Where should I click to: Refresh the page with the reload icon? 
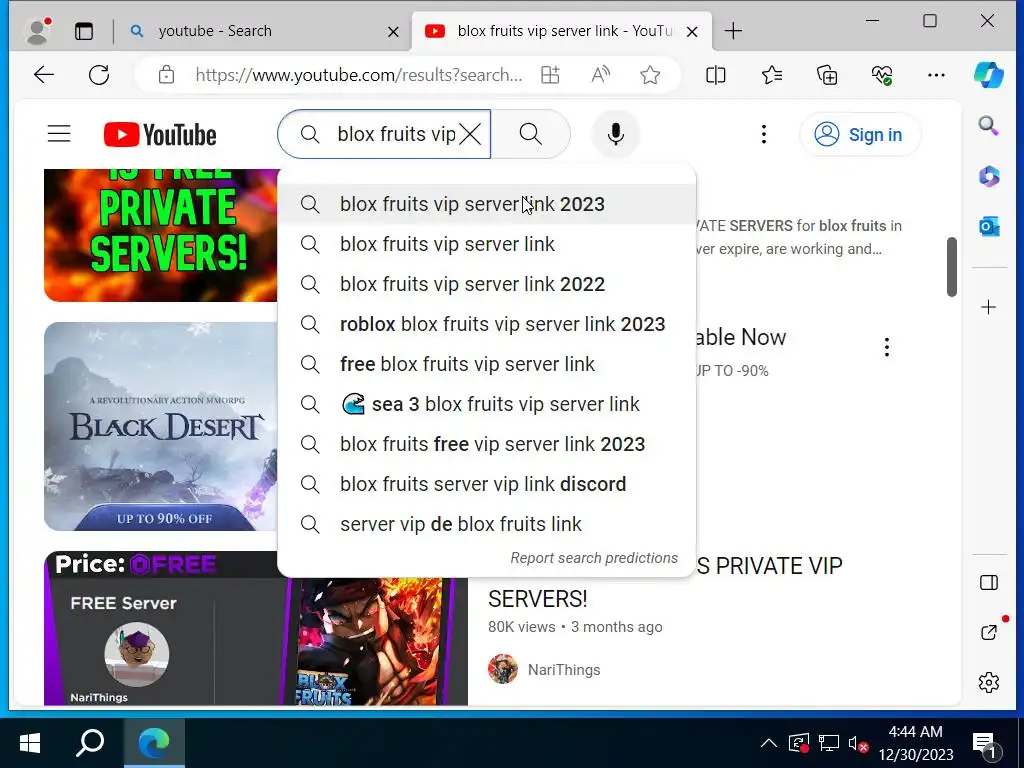[x=99, y=75]
